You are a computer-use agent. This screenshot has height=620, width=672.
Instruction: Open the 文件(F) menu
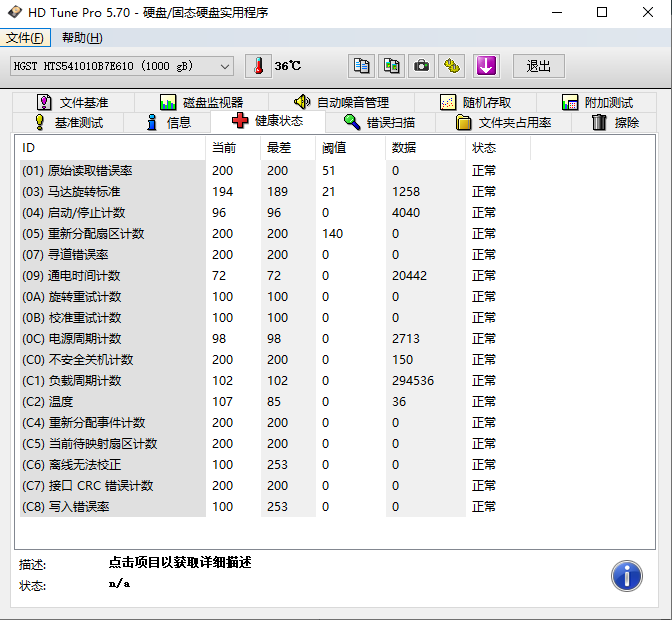[x=25, y=38]
